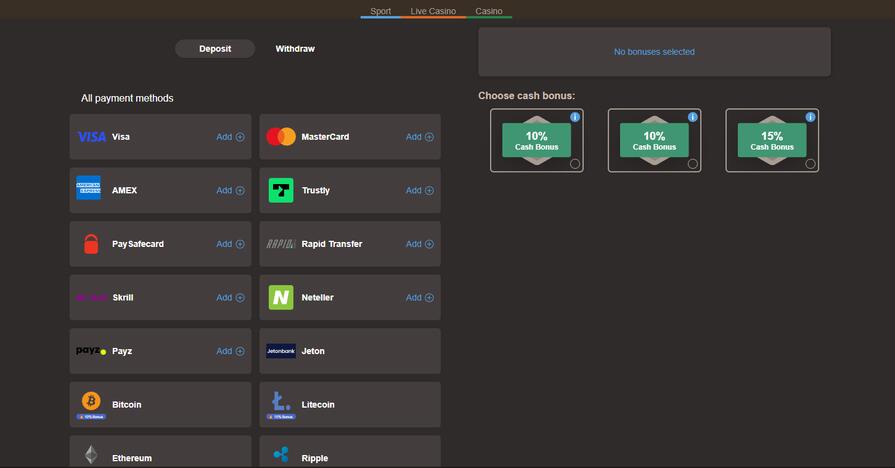This screenshot has width=895, height=468.
Task: Select the second 10% Cash Bonus radio button
Action: point(692,164)
